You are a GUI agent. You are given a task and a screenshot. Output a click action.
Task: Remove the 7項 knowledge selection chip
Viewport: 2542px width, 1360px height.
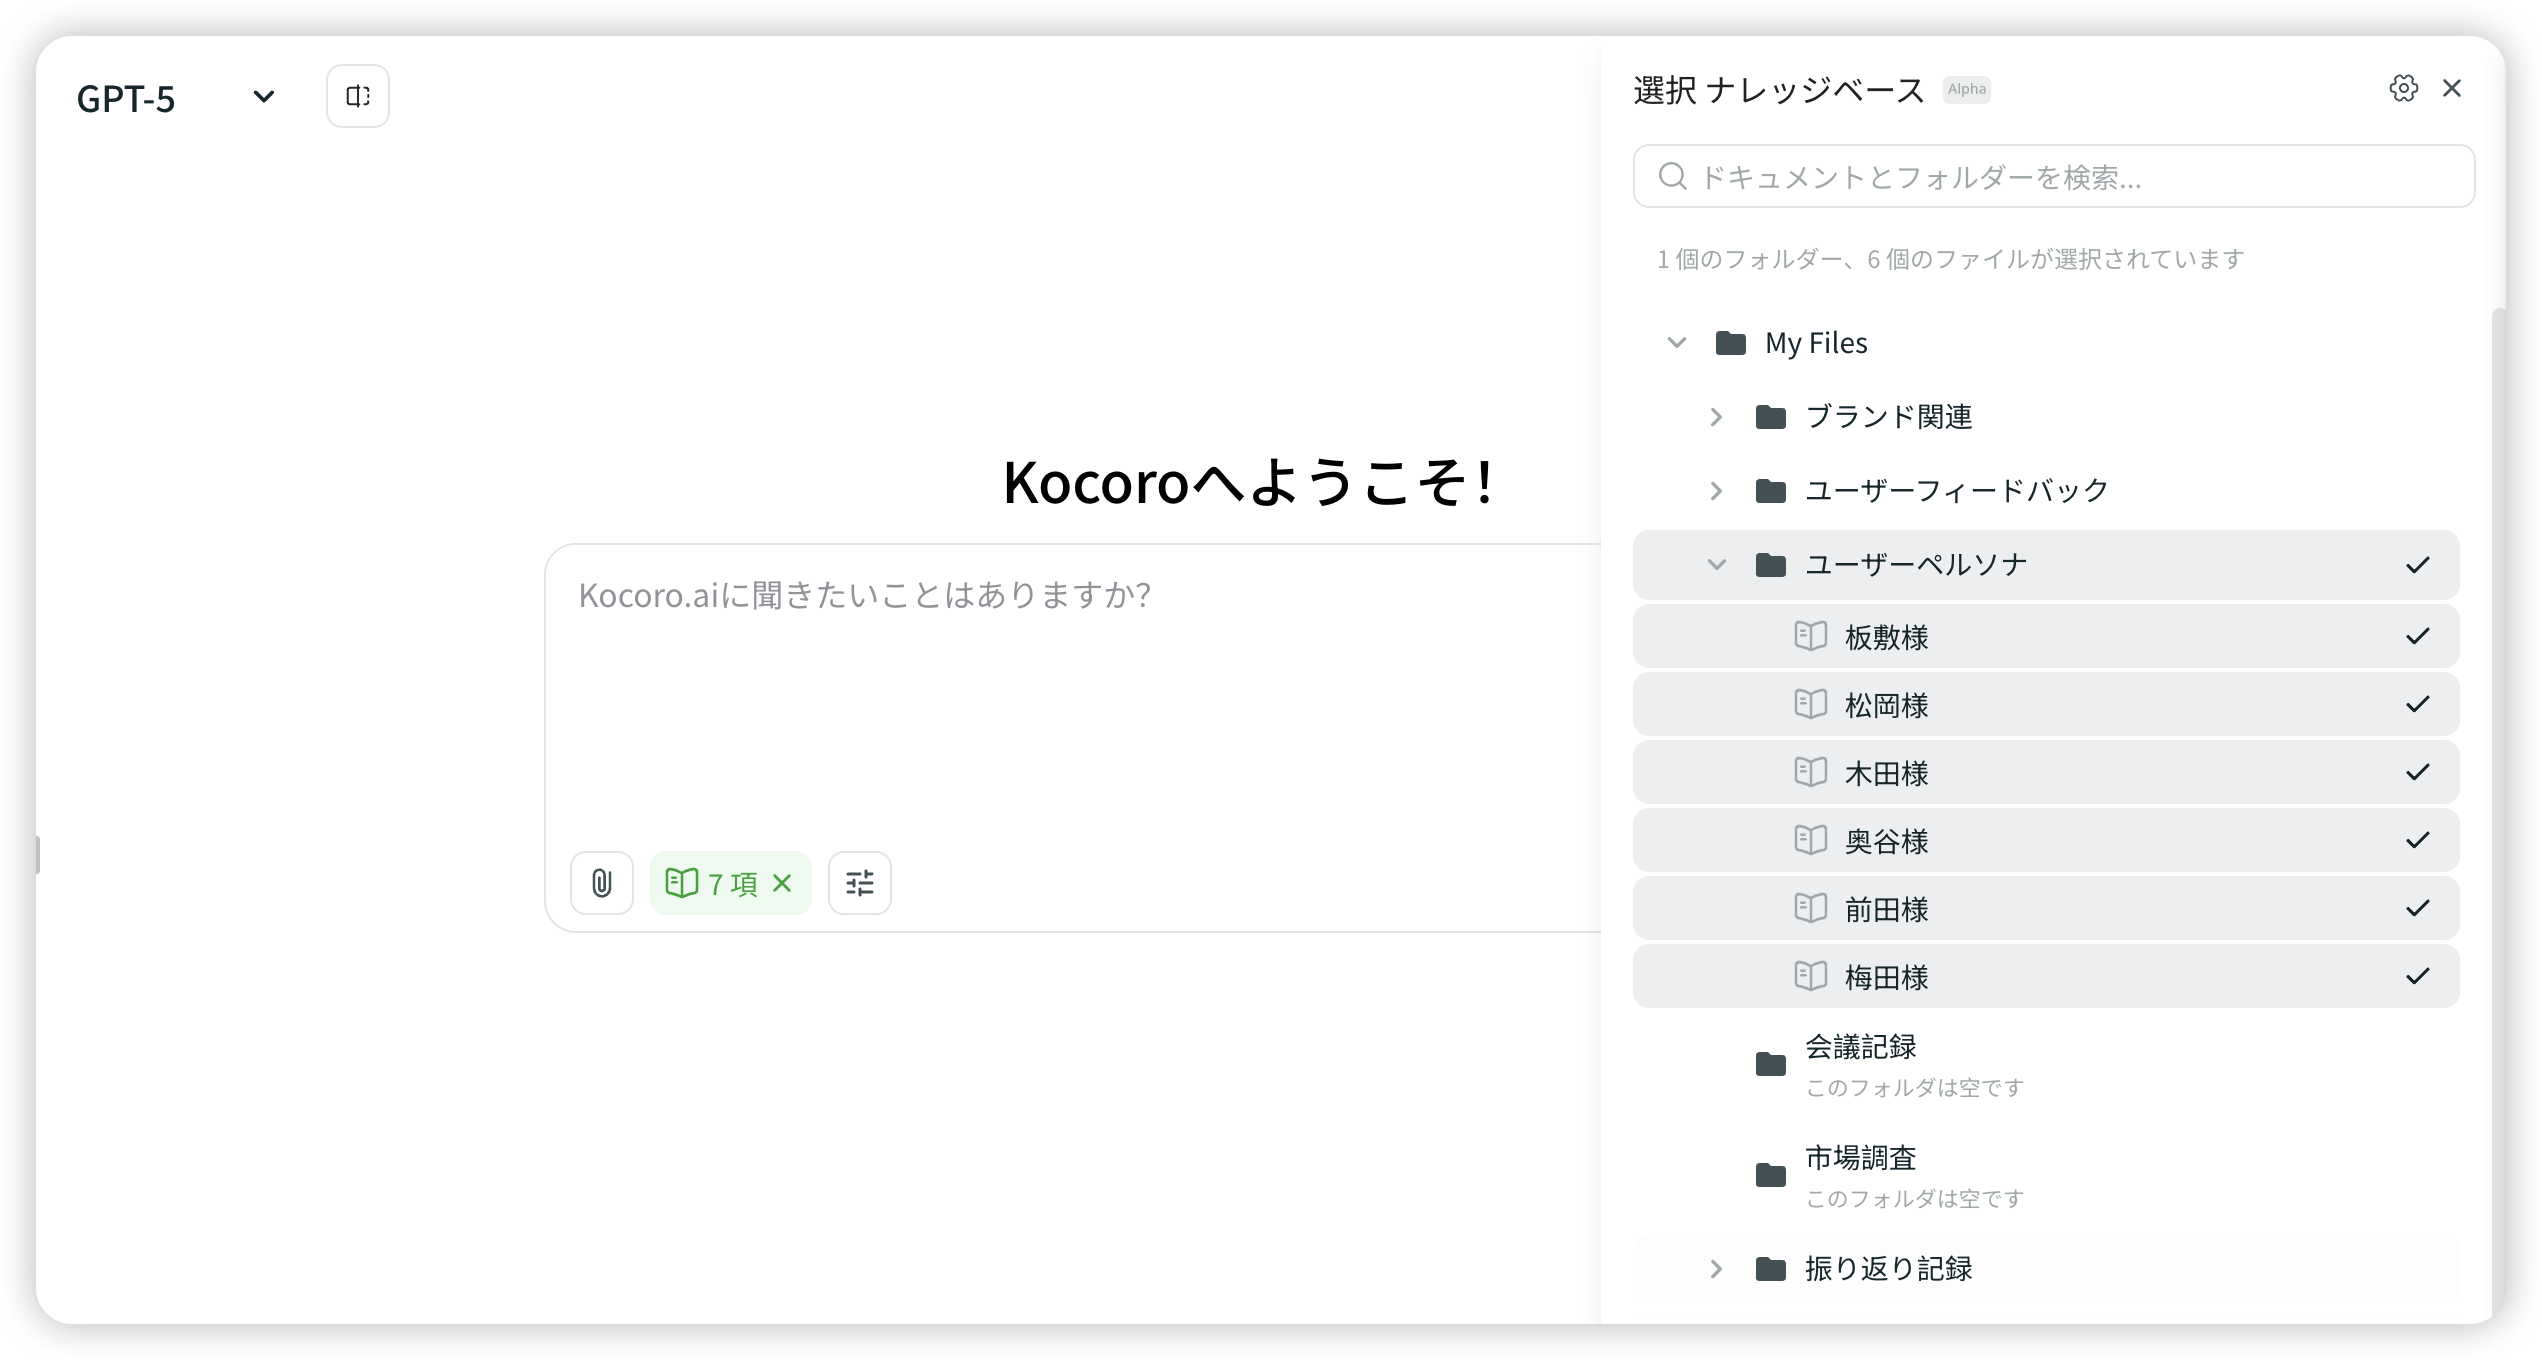[783, 883]
